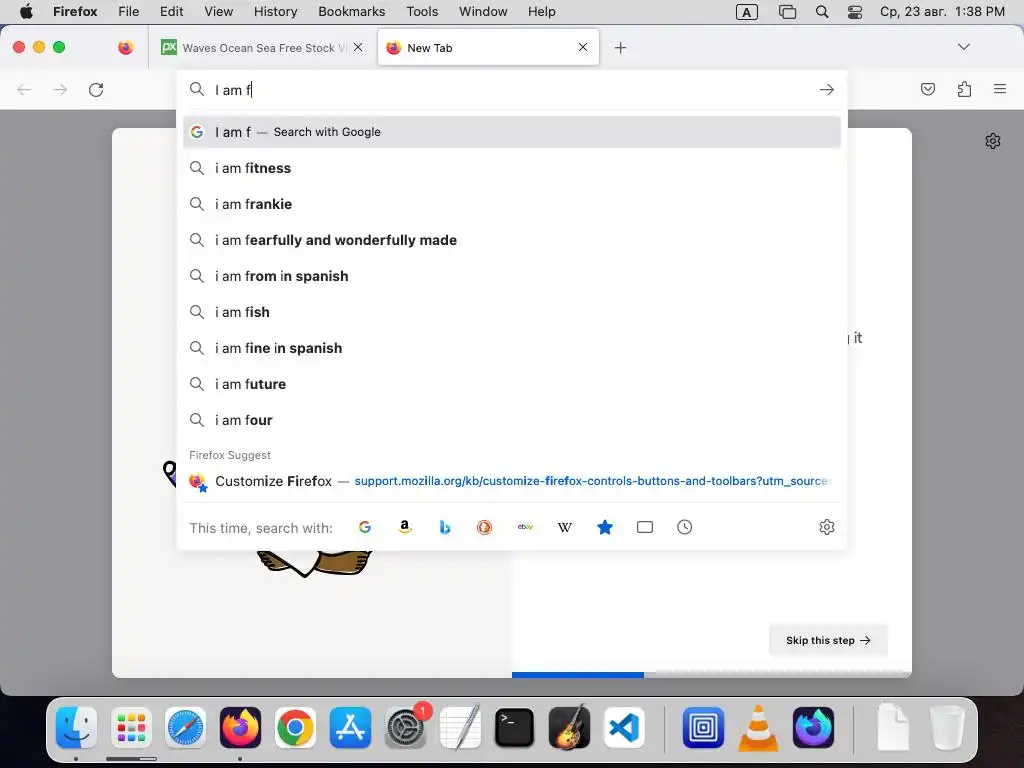Choose suggestion 'i am future'

tap(512, 383)
